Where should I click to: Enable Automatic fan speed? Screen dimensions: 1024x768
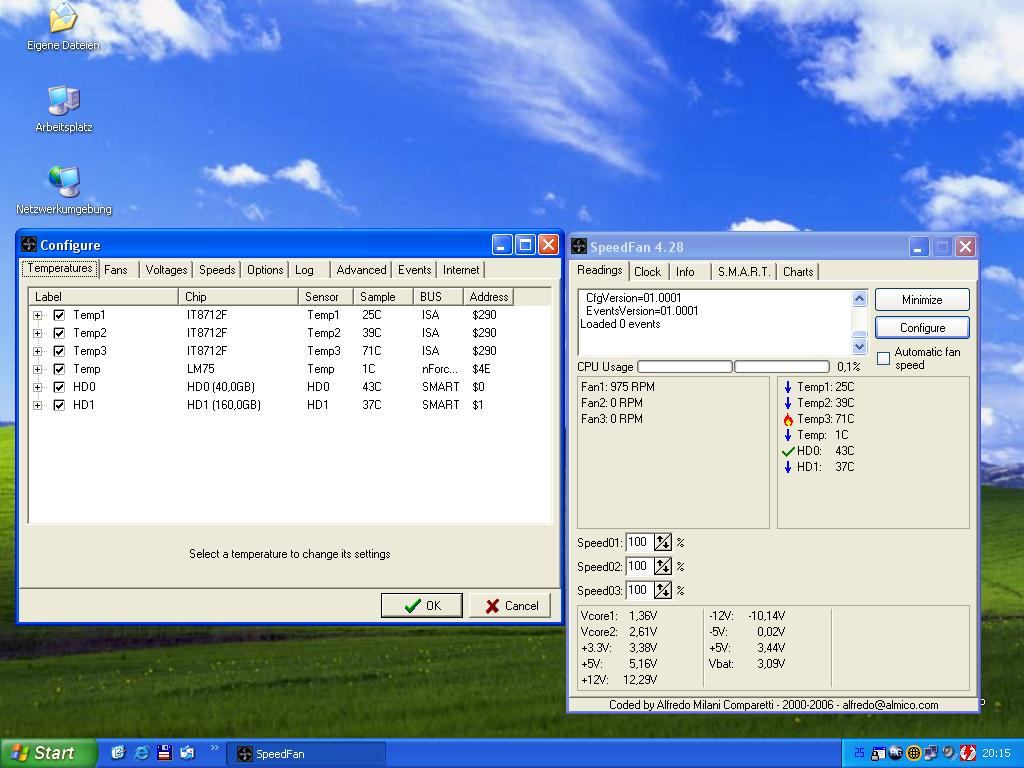[x=884, y=359]
